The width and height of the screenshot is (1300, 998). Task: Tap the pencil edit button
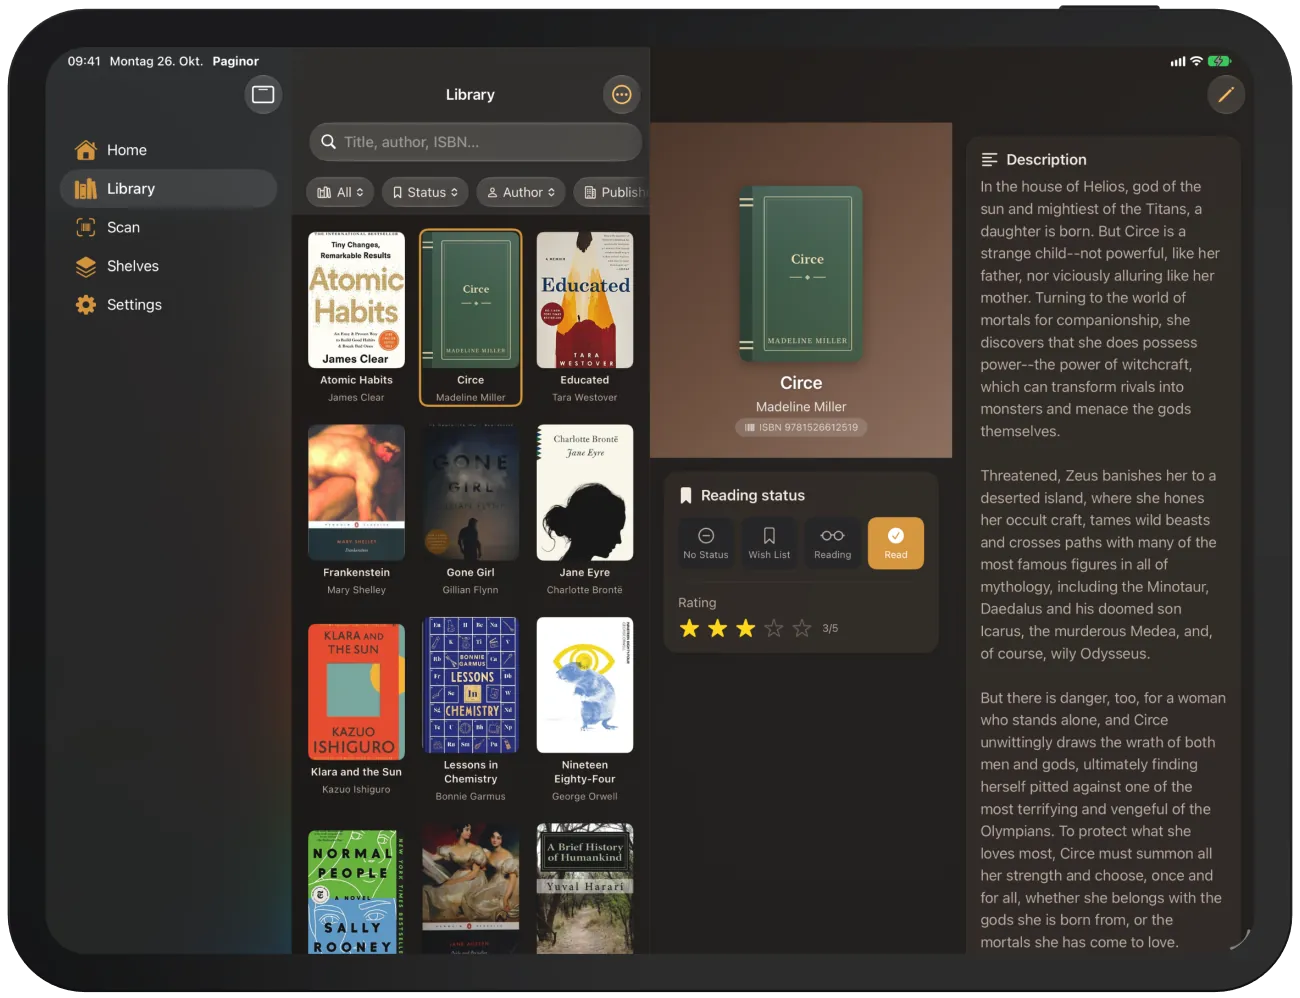click(1226, 95)
